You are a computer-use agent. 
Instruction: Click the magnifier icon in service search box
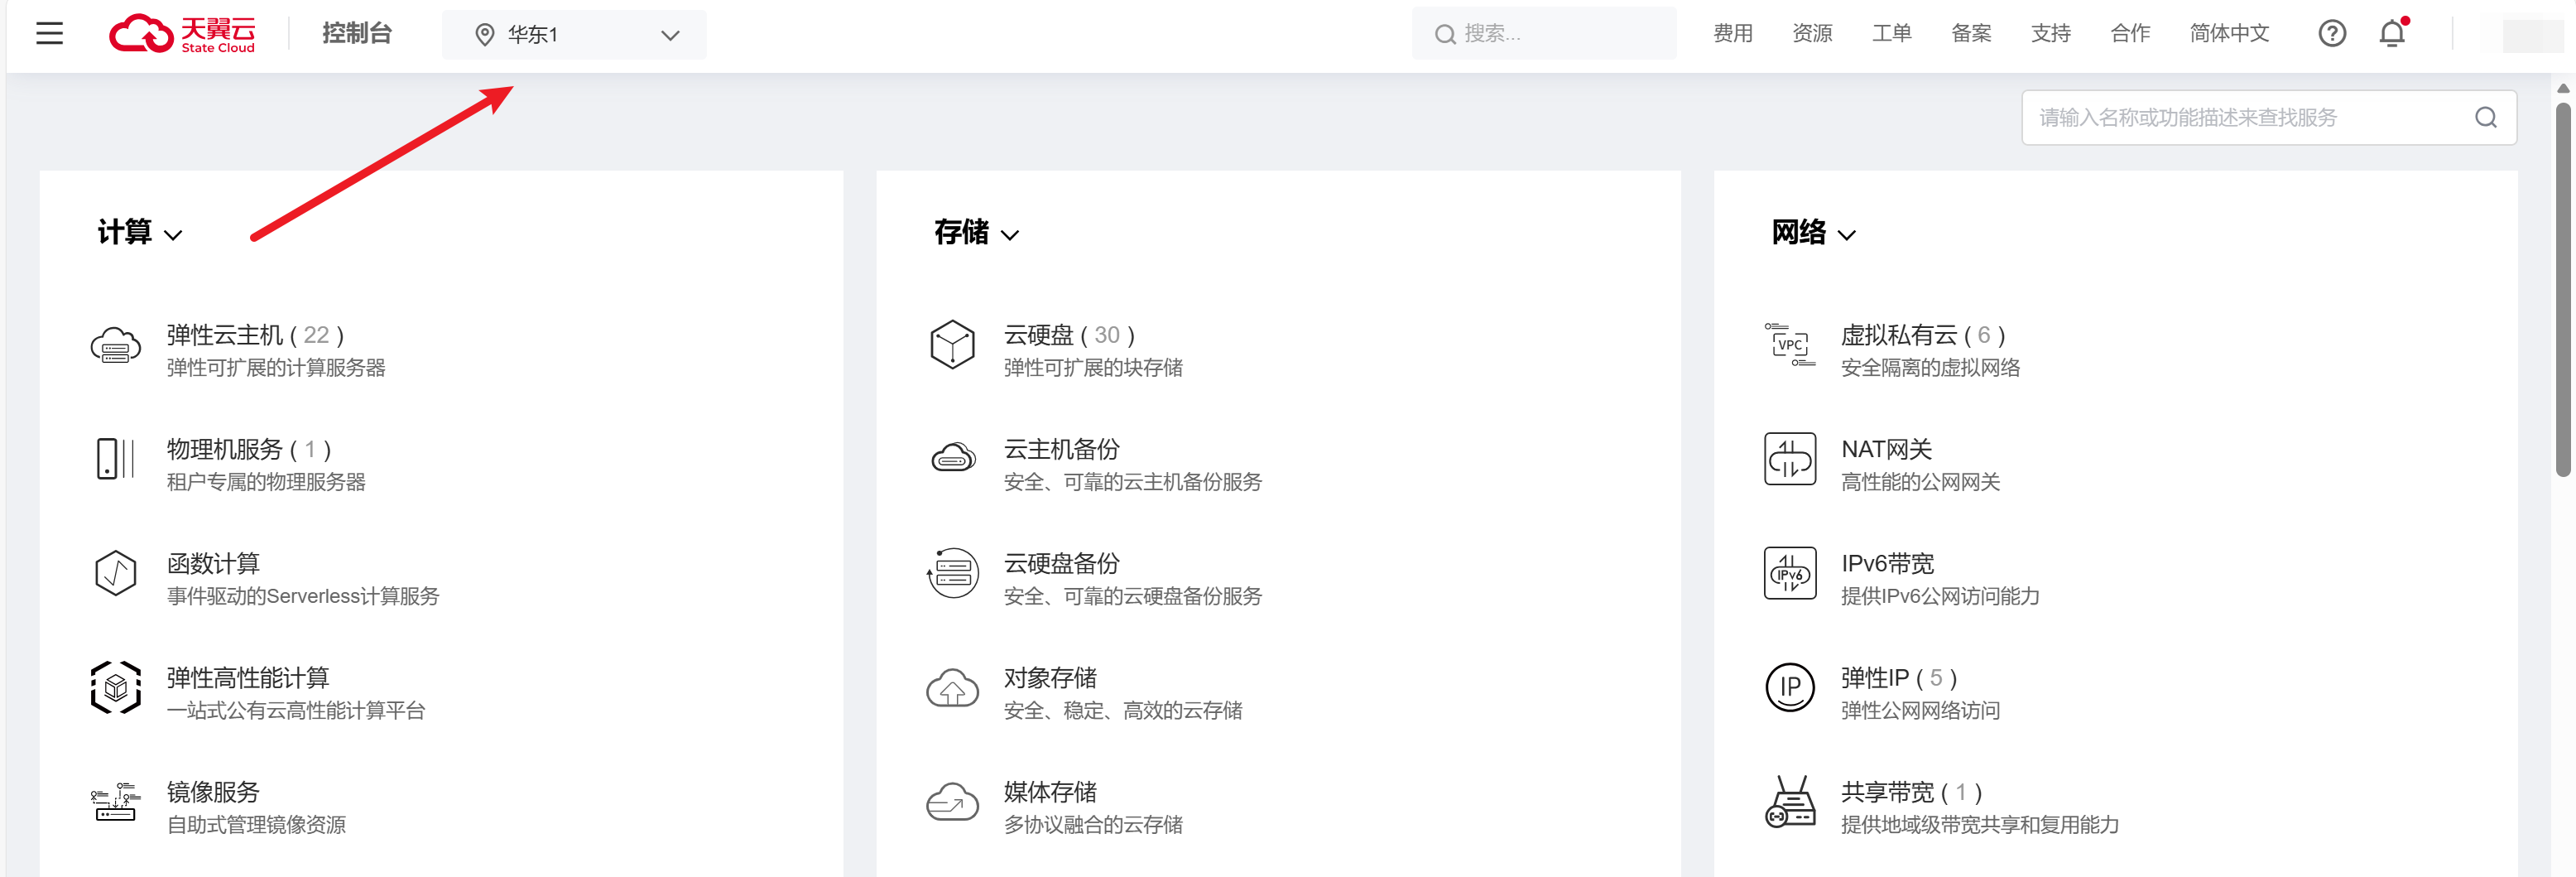pyautogui.click(x=2485, y=118)
